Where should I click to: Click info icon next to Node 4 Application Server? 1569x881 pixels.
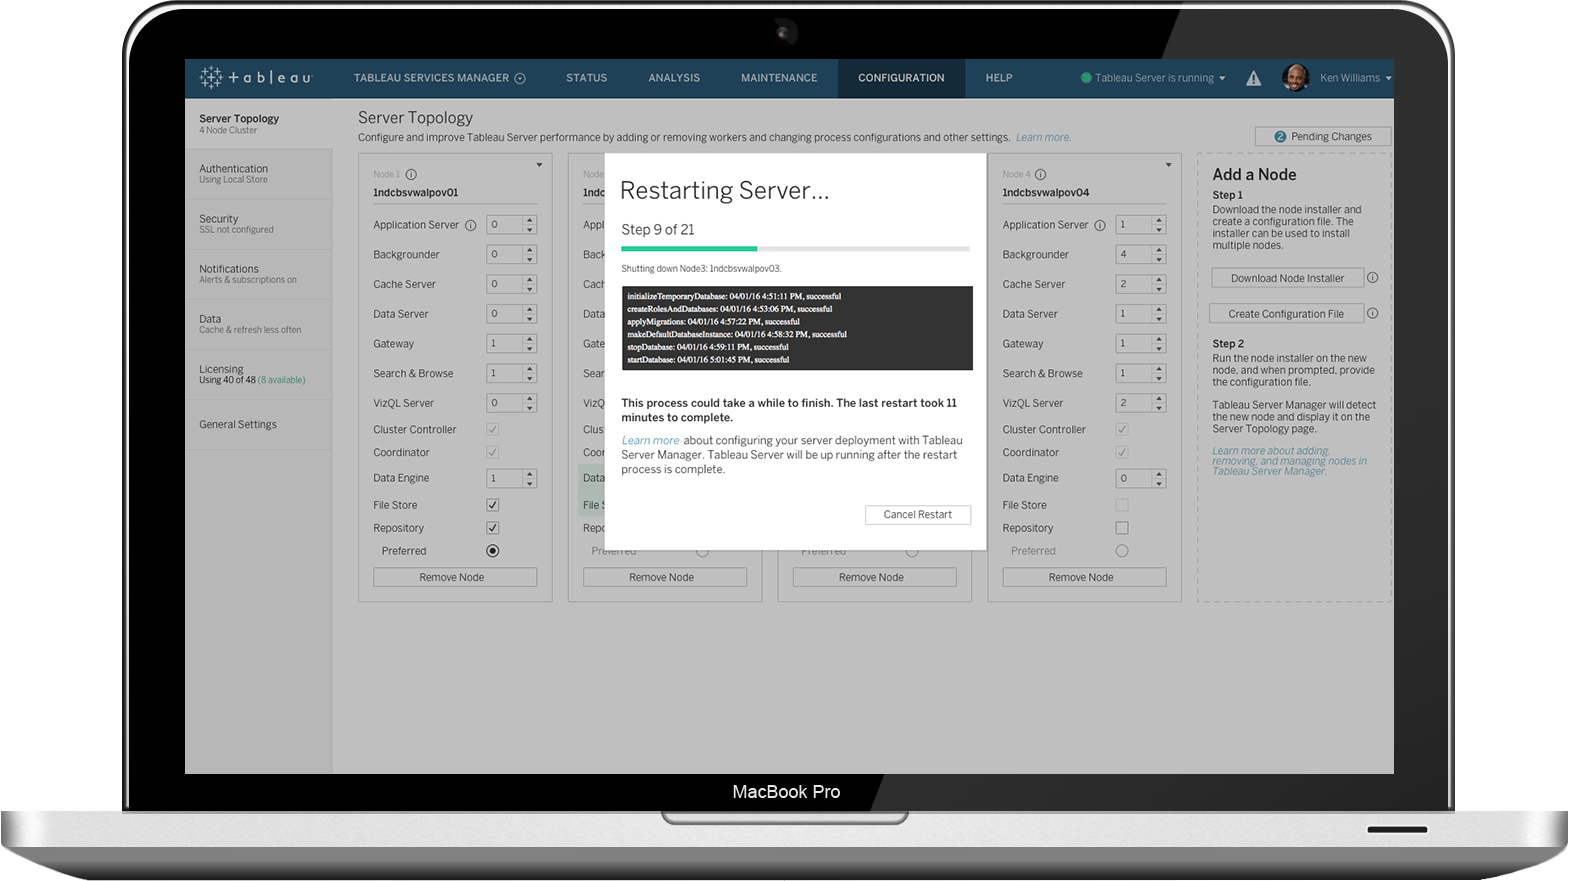pyautogui.click(x=1100, y=225)
